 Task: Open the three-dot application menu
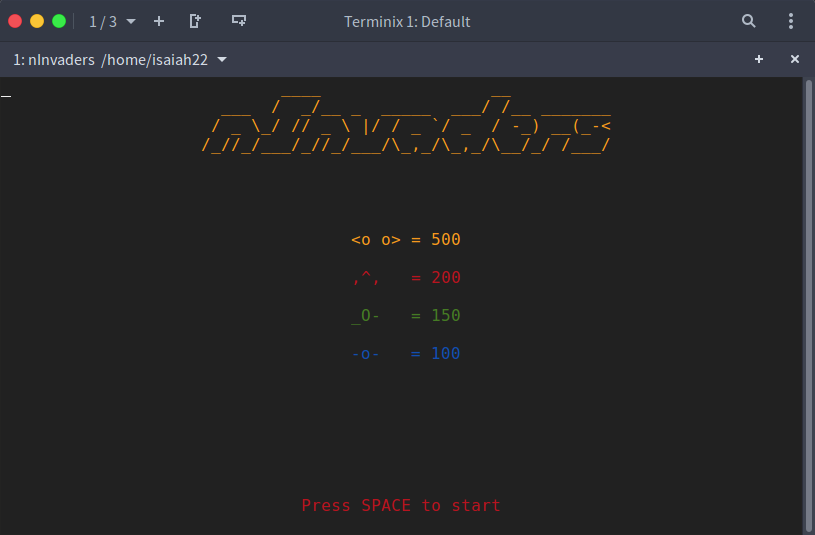tap(791, 21)
